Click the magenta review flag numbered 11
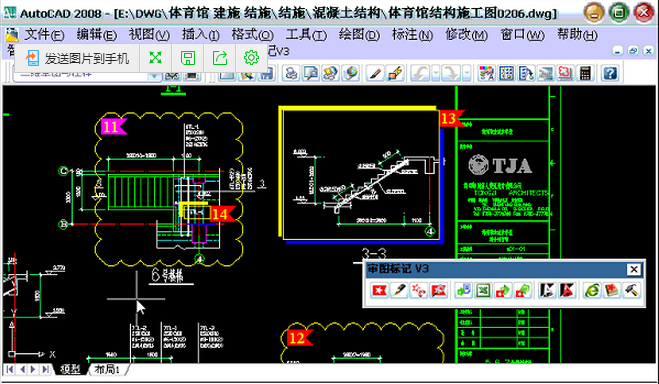This screenshot has height=384, width=659. (x=113, y=126)
